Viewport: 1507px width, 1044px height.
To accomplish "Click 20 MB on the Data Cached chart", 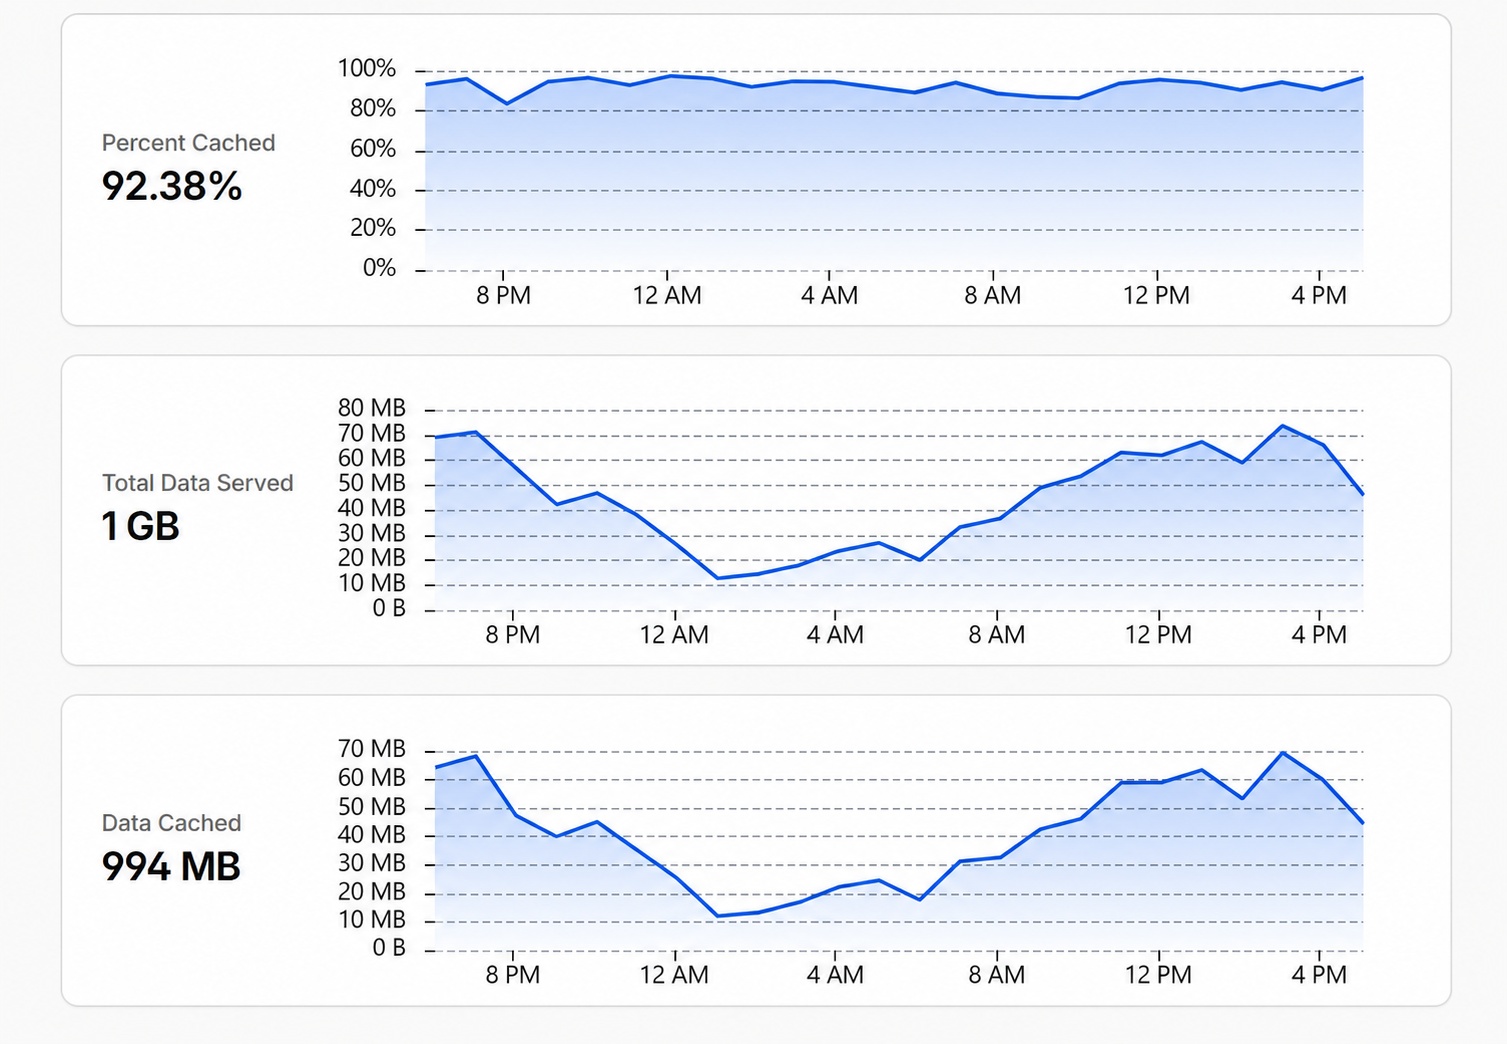I will pyautogui.click(x=372, y=892).
